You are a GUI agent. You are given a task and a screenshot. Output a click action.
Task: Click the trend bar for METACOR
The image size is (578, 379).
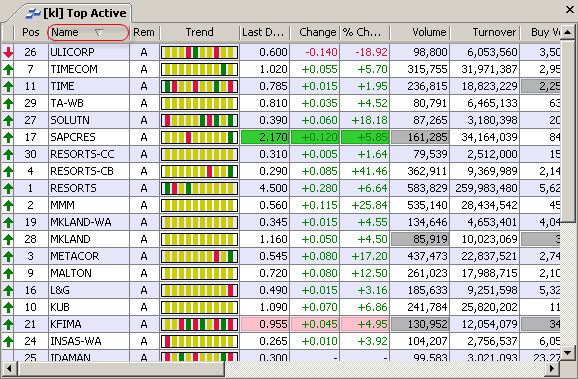point(199,256)
